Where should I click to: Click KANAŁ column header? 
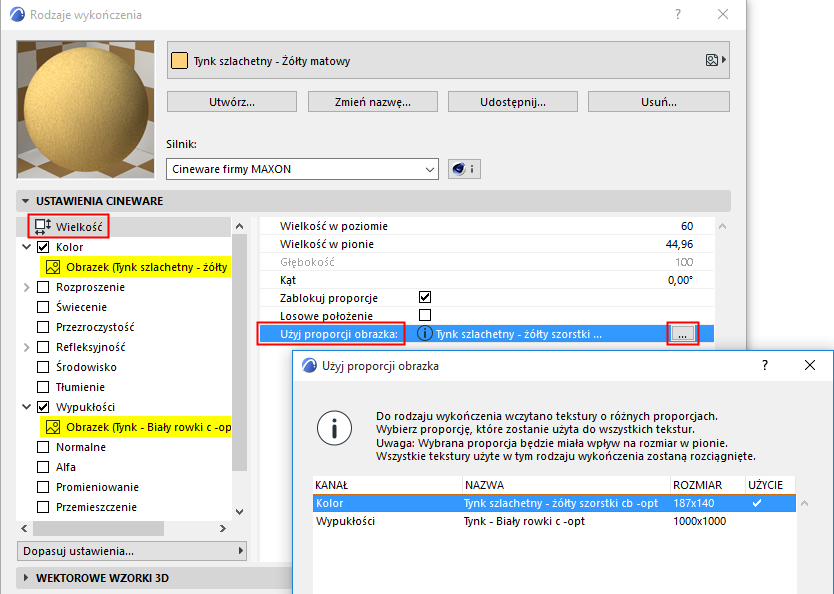click(x=387, y=485)
